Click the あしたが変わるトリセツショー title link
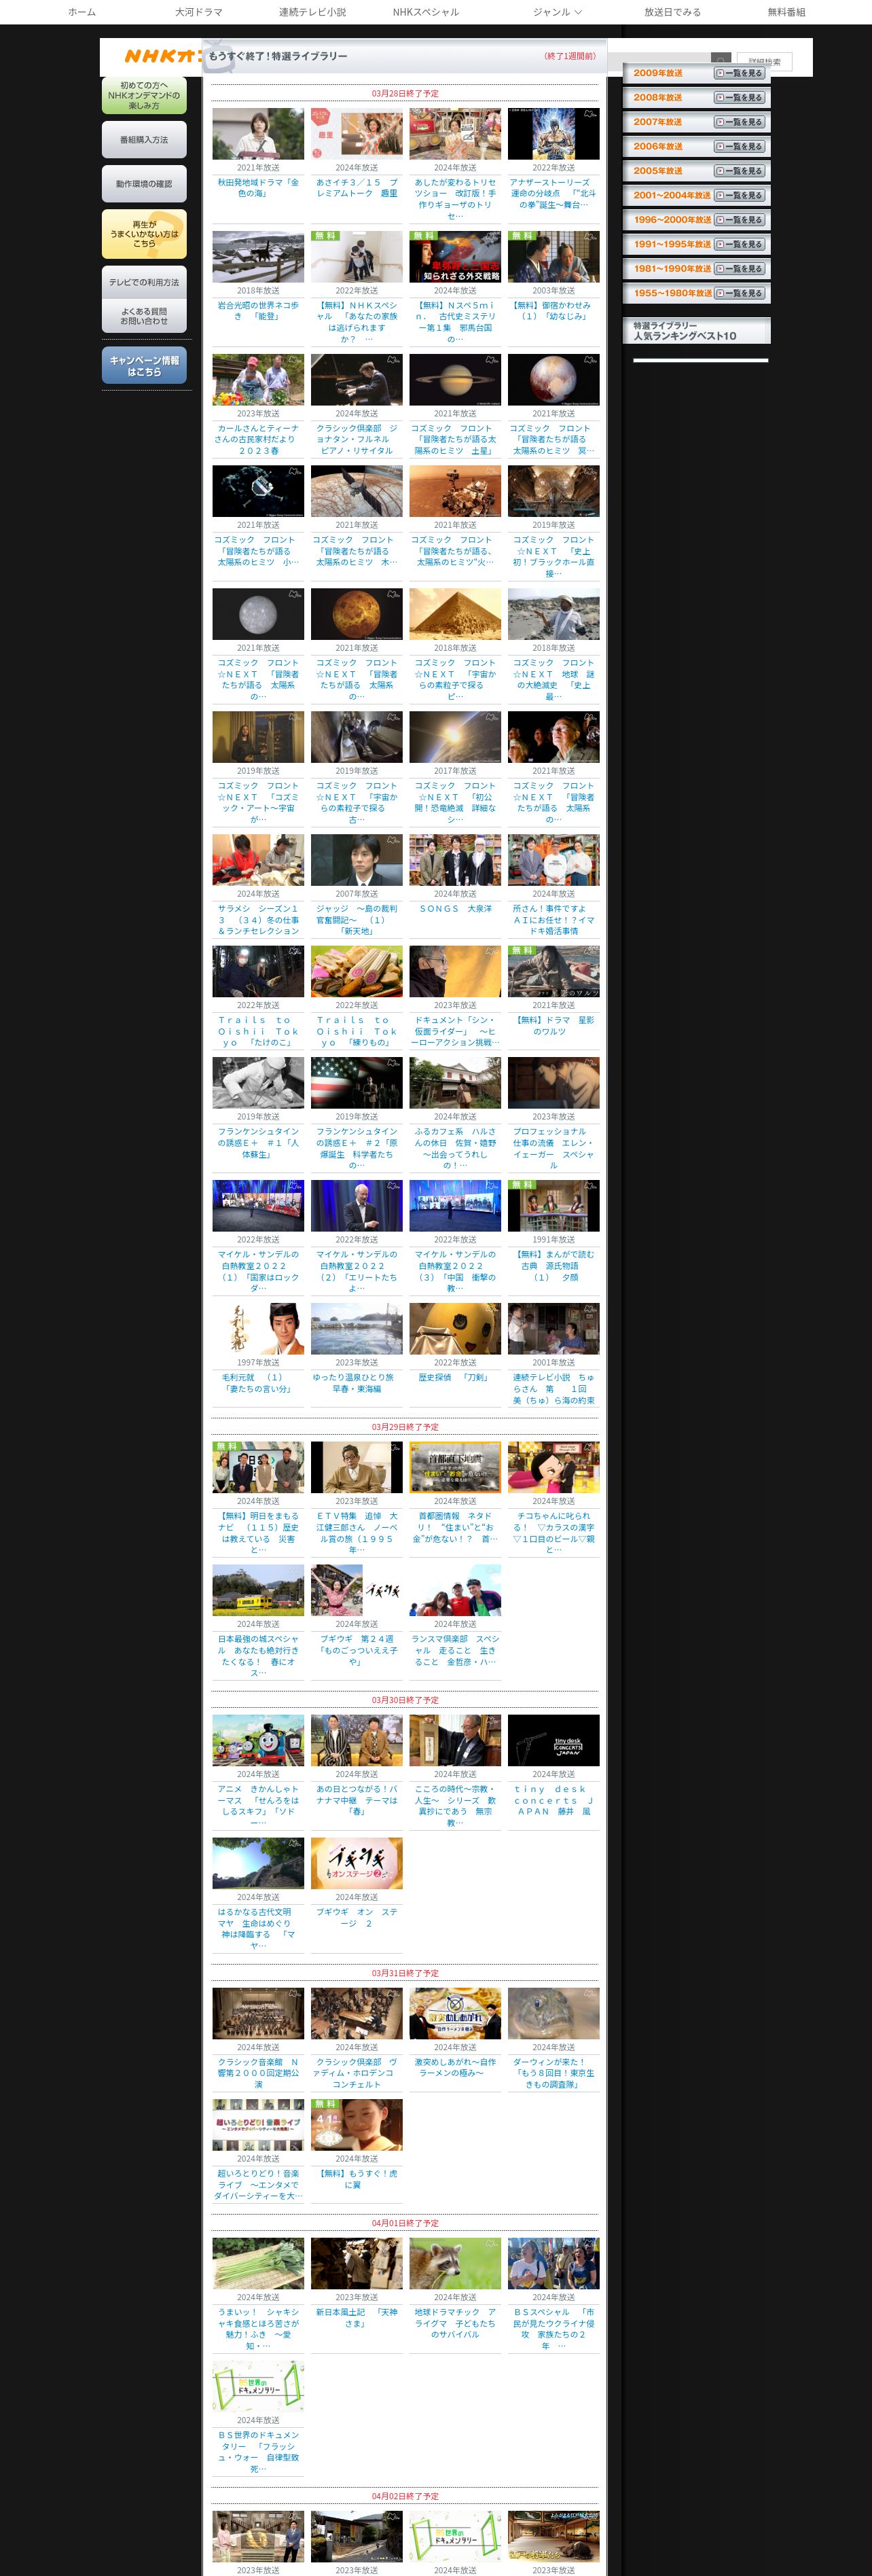Screen dimensions: 872x2576 click(455, 199)
